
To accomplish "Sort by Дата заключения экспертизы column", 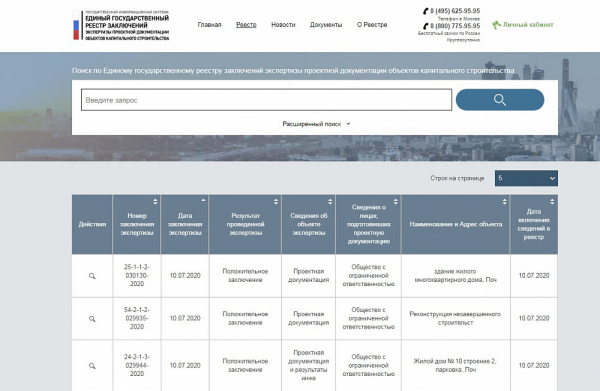I will [x=203, y=200].
